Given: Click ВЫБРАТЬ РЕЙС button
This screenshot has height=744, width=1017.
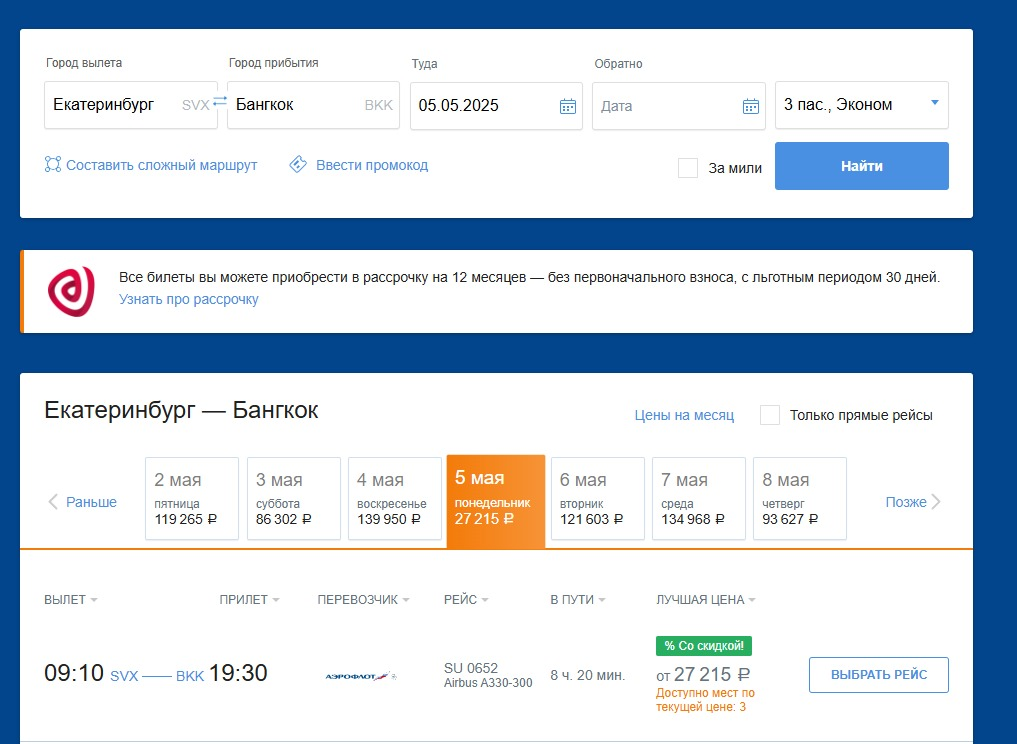Looking at the screenshot, I should point(879,675).
